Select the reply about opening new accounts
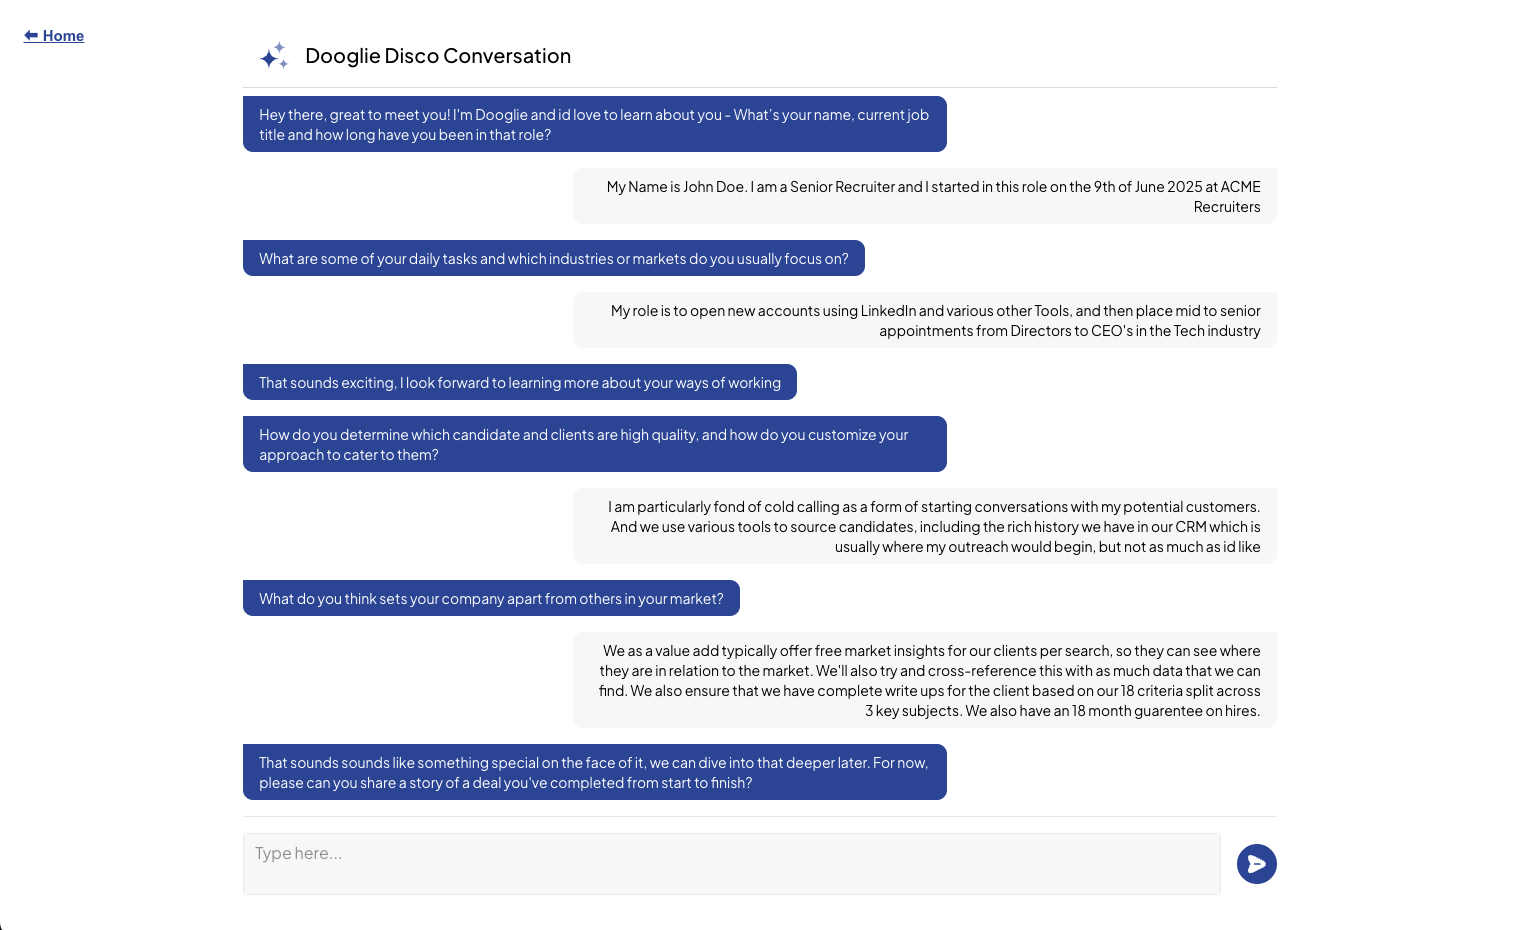Image resolution: width=1515 pixels, height=930 pixels. click(924, 320)
